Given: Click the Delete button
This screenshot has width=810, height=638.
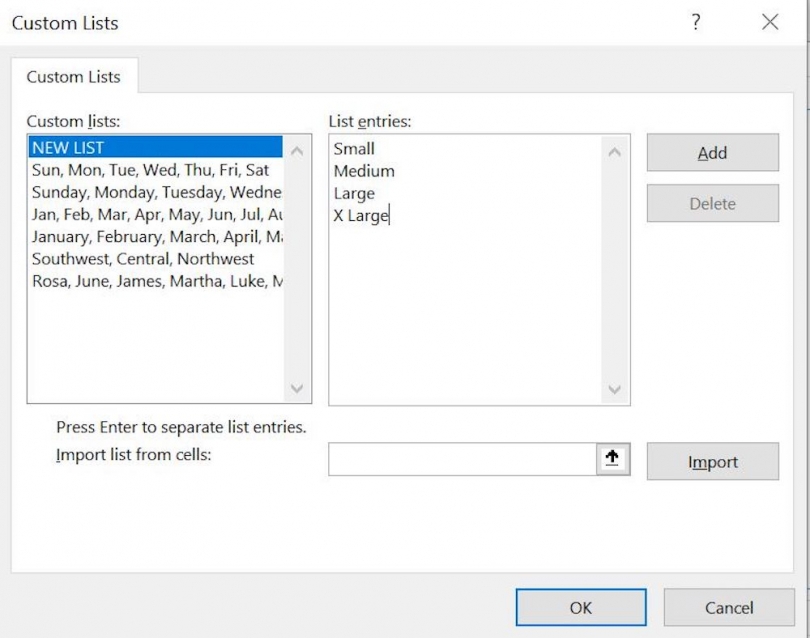Looking at the screenshot, I should coord(712,203).
